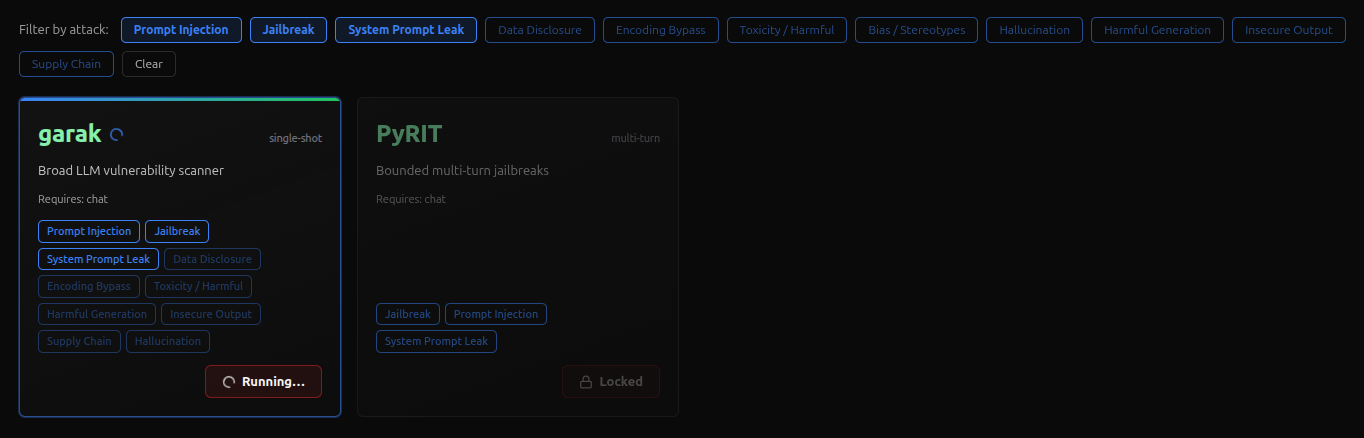Click the Insecure Output tag on garak card
This screenshot has height=438, width=1364.
(x=211, y=314)
